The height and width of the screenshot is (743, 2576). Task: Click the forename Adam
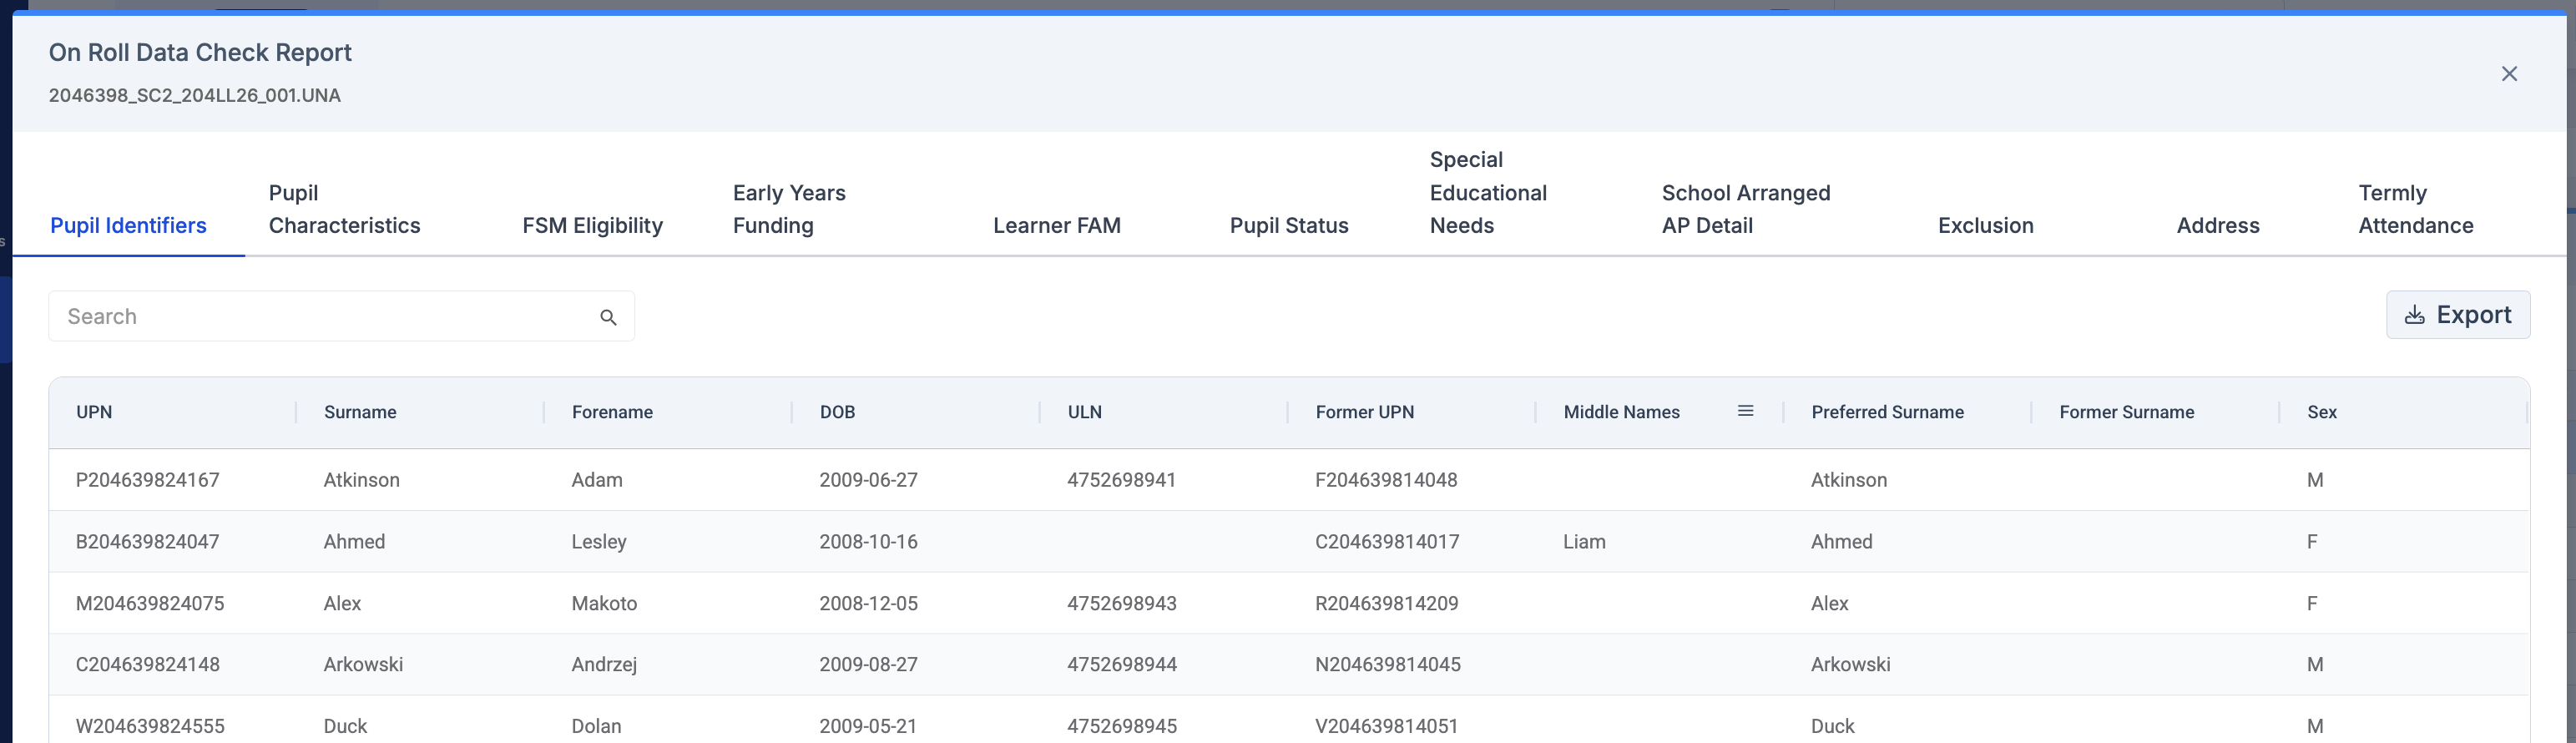pos(597,480)
